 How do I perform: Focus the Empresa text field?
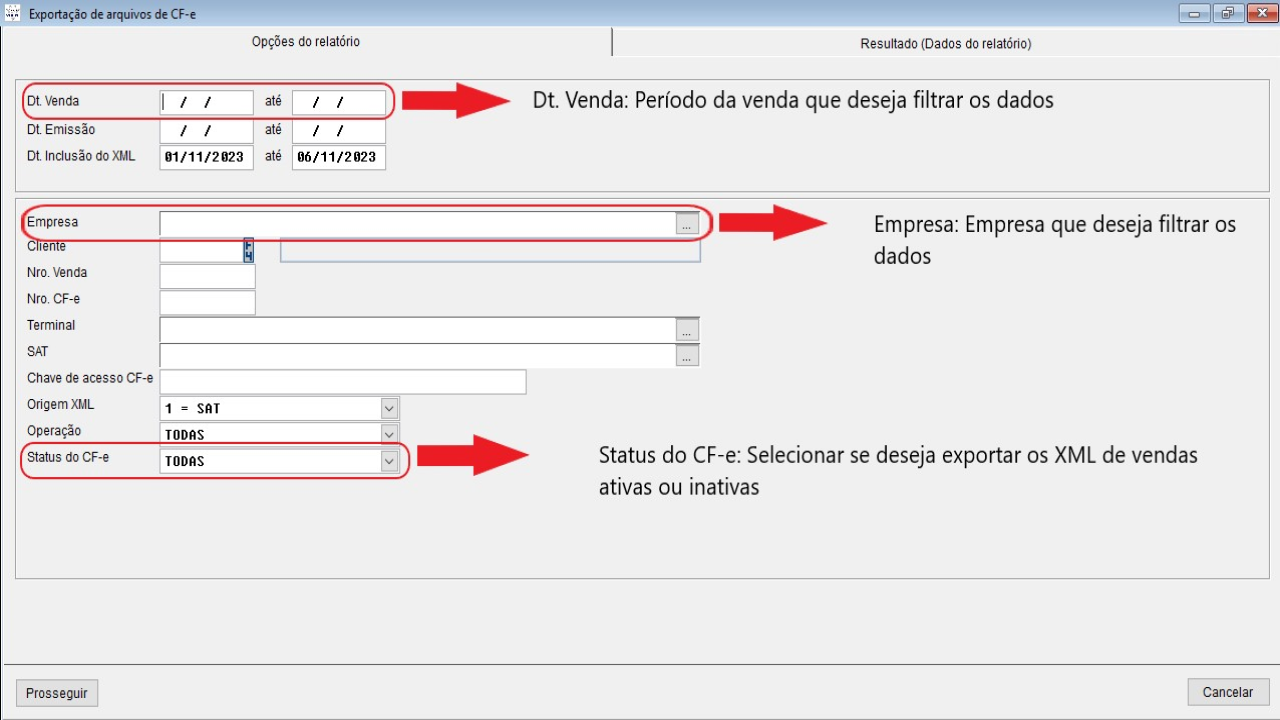[418, 224]
